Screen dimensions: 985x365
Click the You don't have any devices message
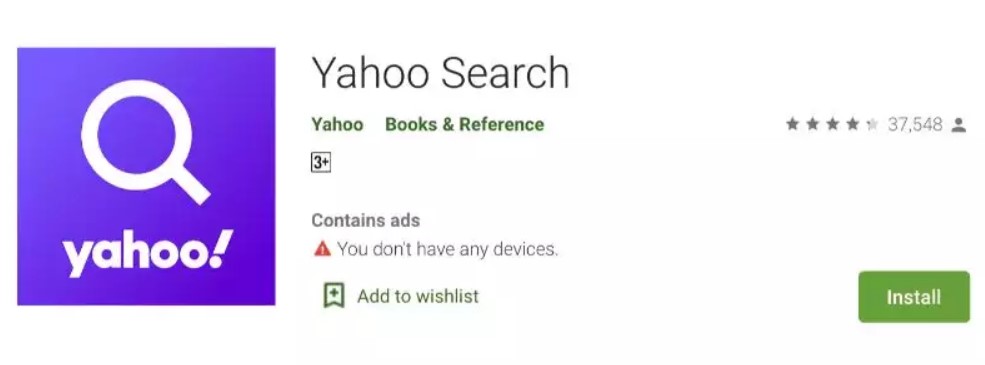(x=447, y=249)
